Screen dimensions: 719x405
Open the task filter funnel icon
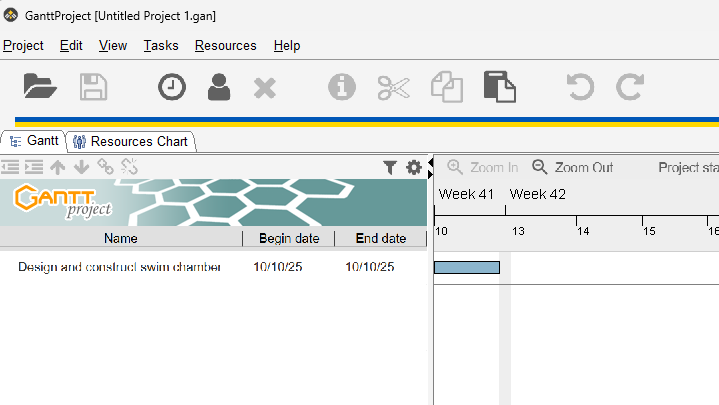[390, 168]
